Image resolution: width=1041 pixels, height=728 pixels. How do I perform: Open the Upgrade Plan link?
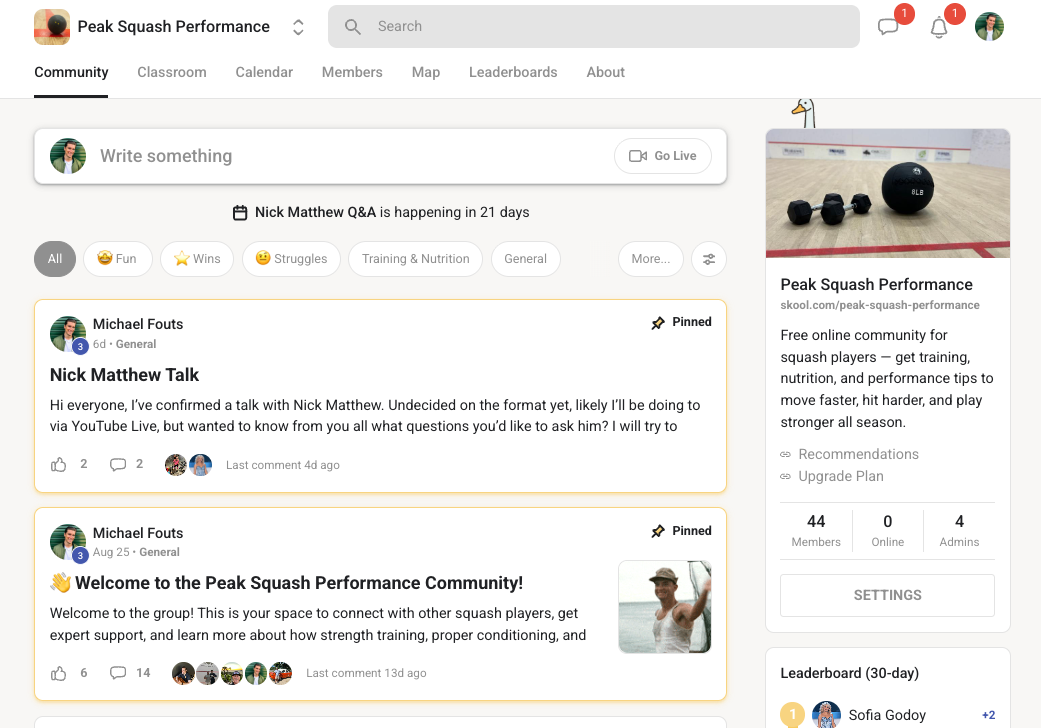[x=841, y=476]
